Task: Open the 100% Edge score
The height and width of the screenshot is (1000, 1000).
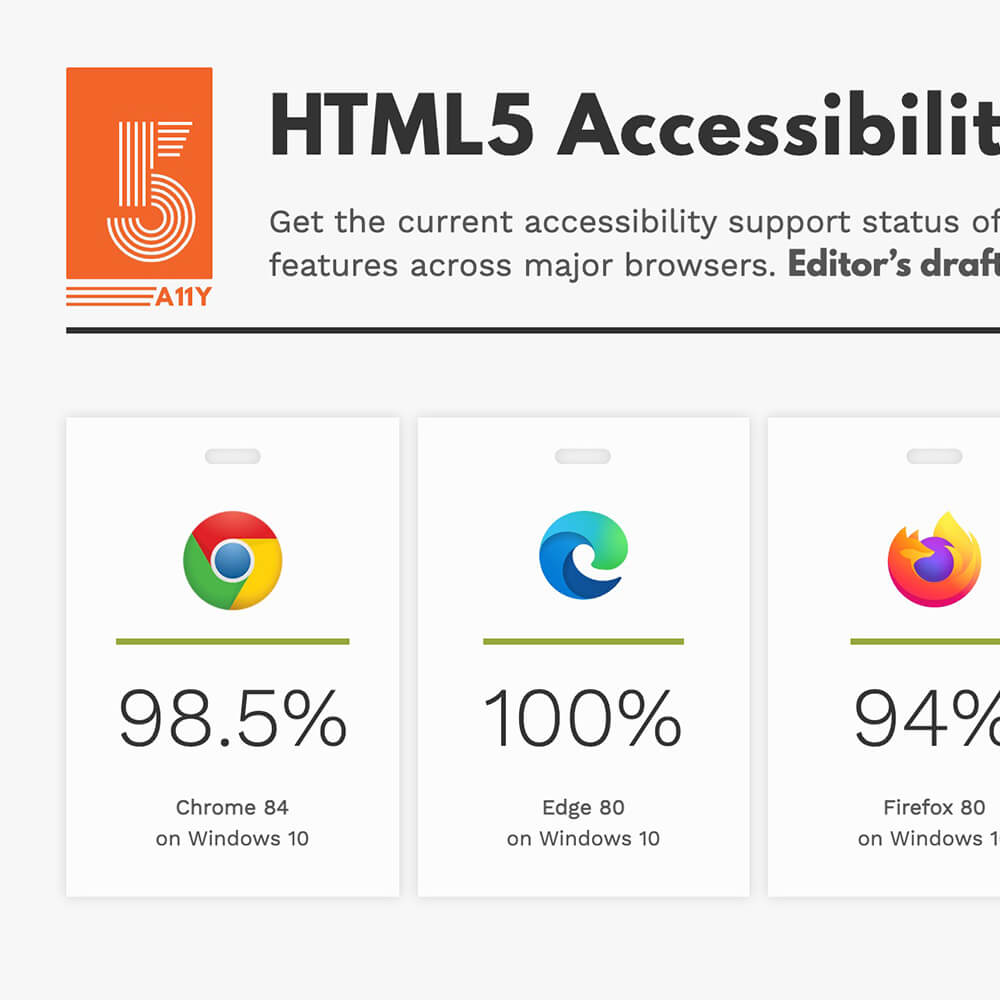Action: click(x=583, y=718)
